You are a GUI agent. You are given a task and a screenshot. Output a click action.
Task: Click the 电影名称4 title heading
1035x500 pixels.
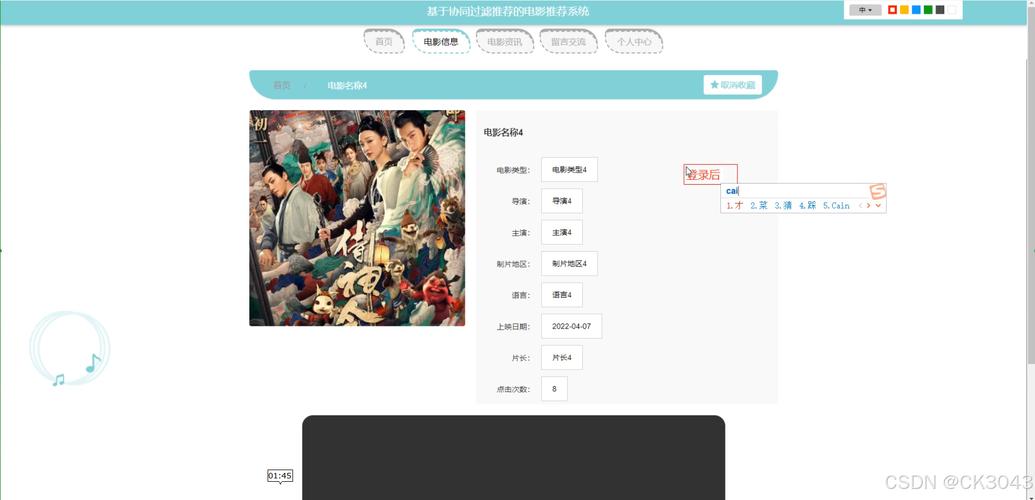point(503,133)
